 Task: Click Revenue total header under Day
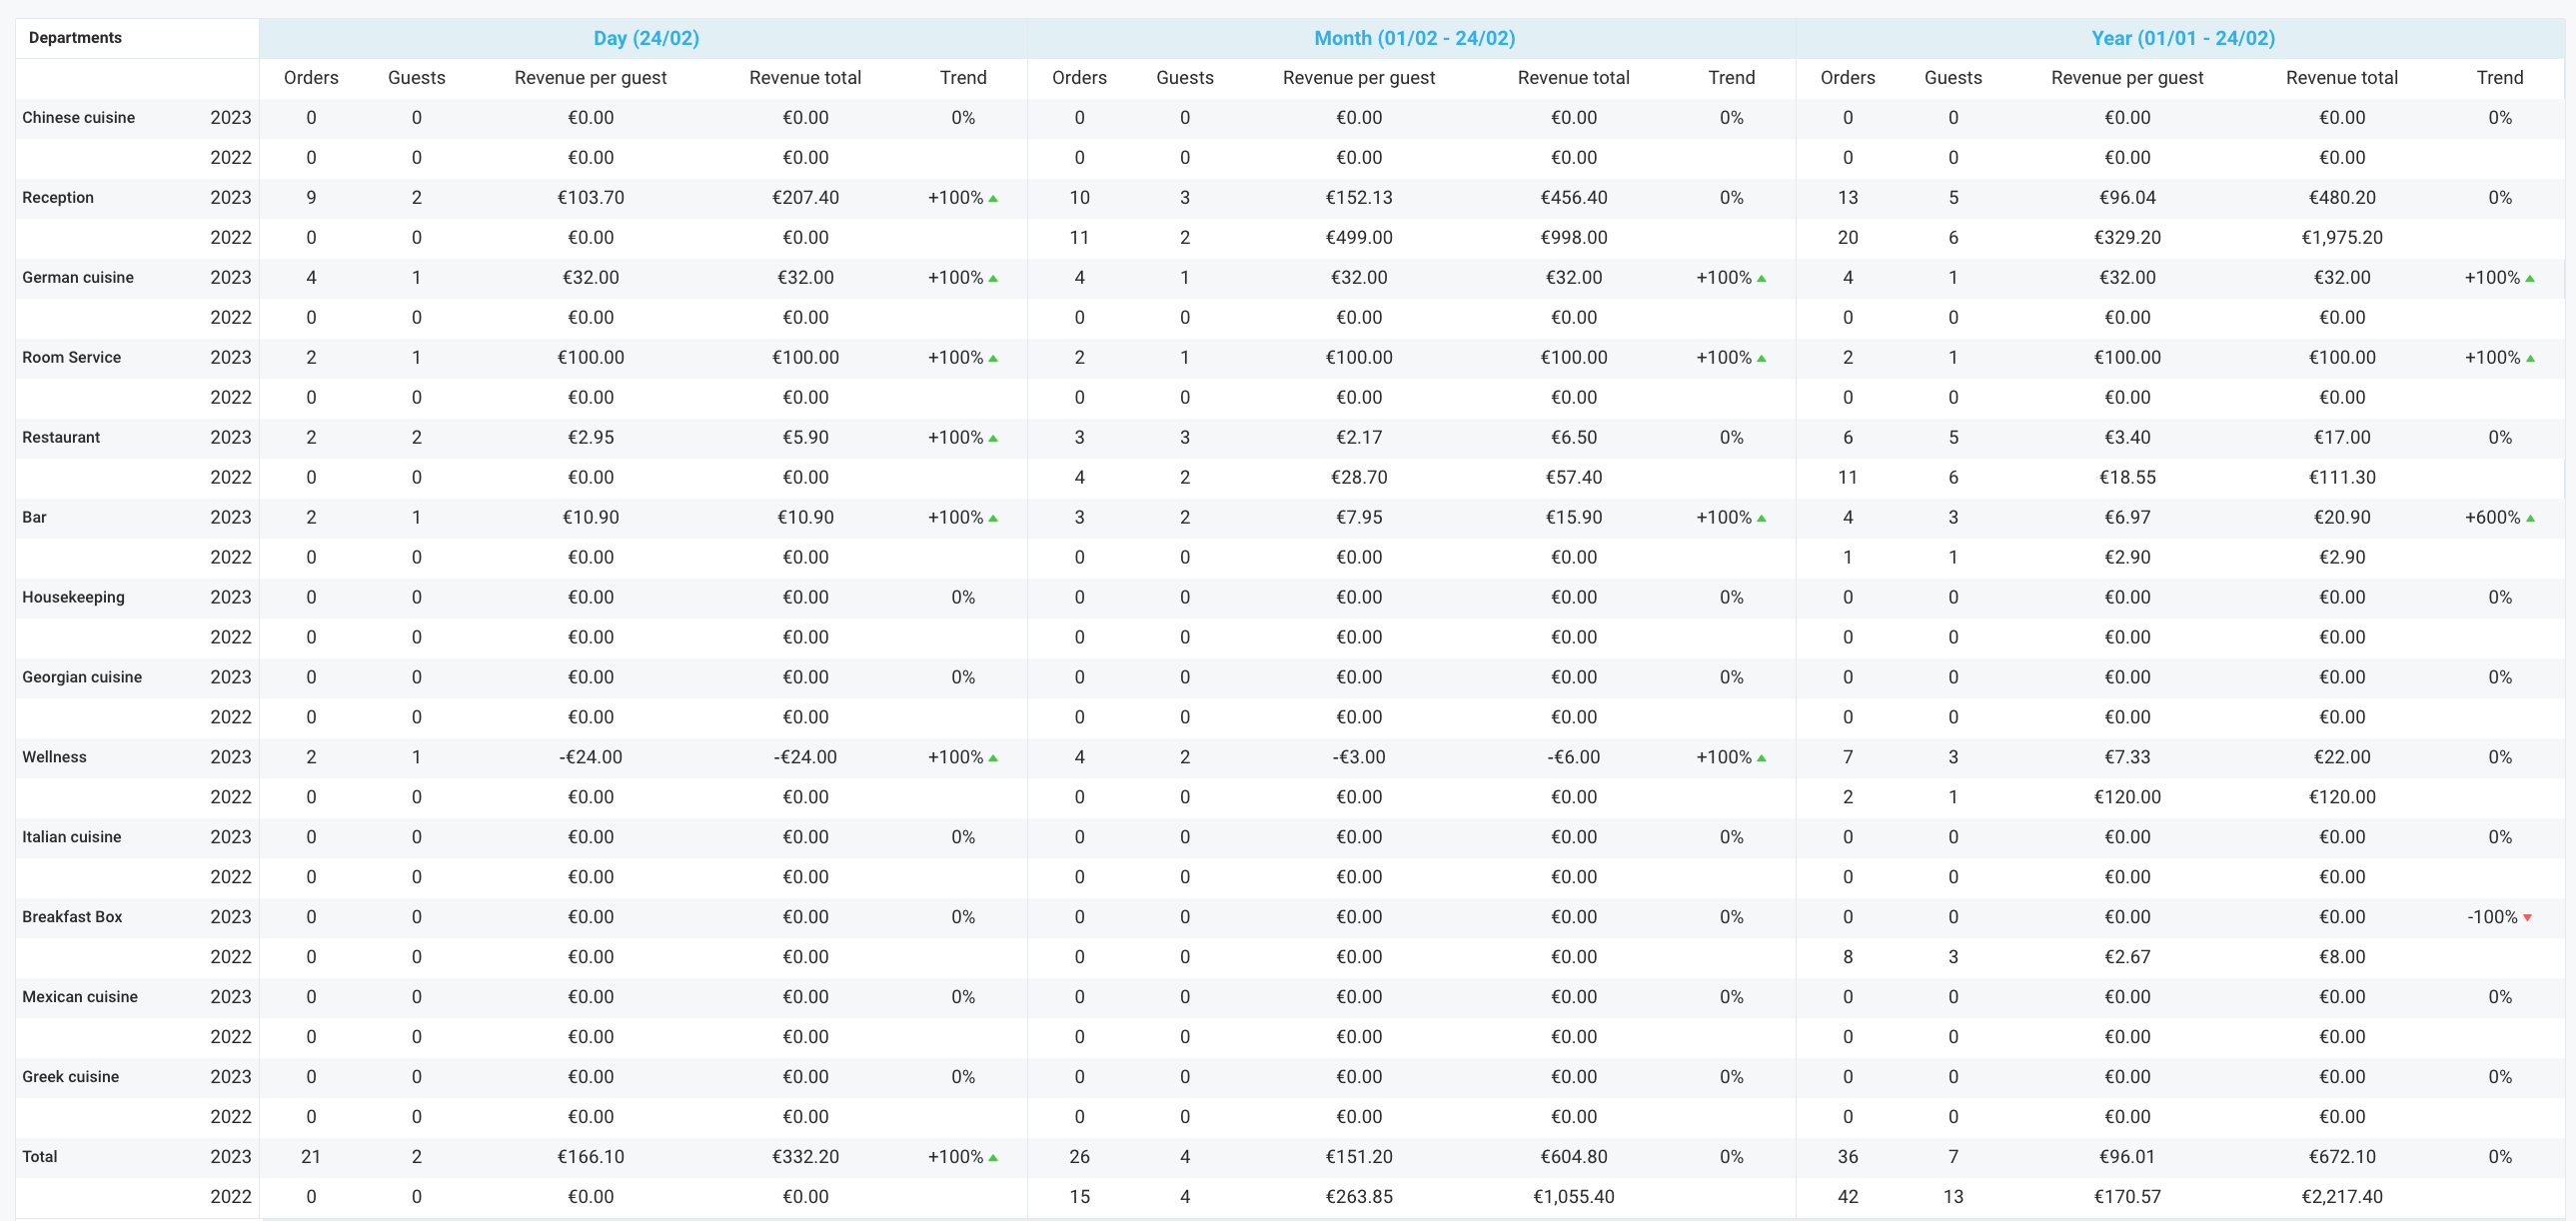pos(804,78)
